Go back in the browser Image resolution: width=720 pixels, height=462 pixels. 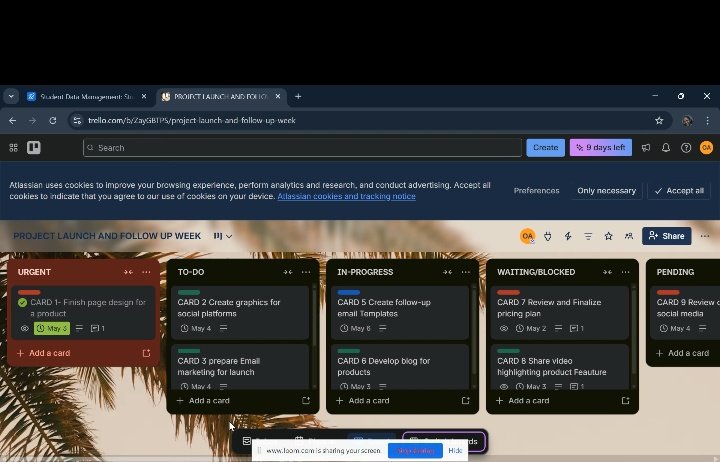[x=12, y=120]
